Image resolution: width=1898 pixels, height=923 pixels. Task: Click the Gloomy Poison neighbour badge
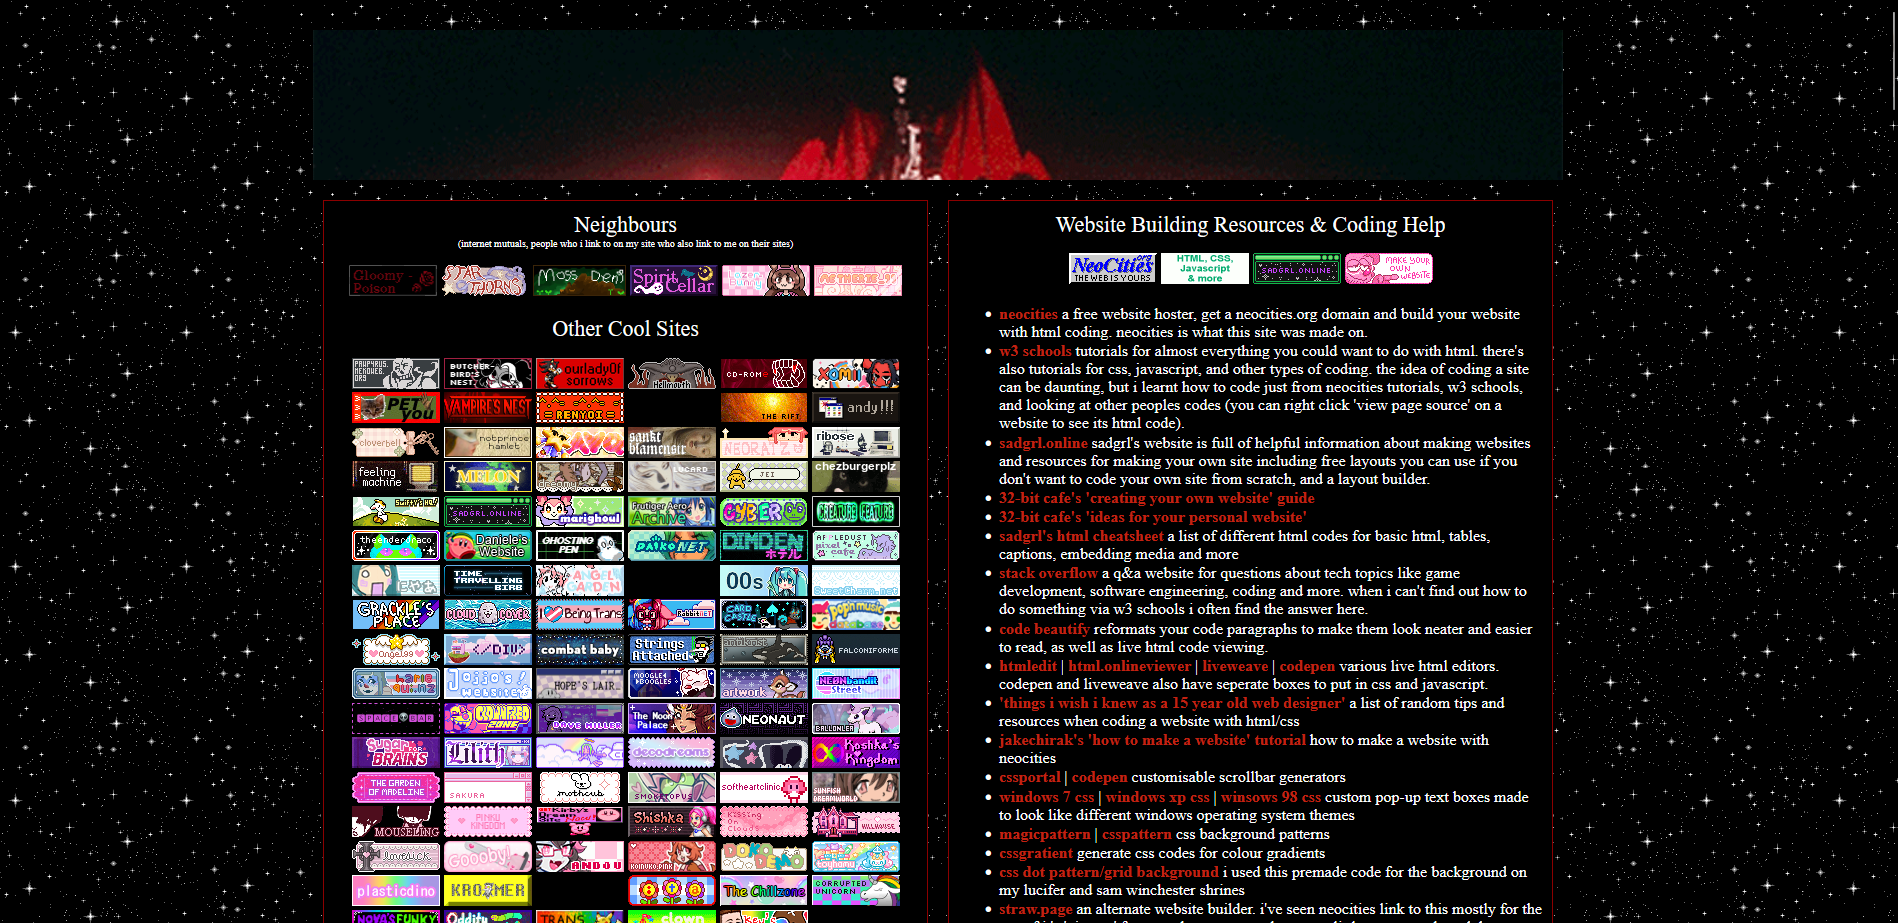393,281
